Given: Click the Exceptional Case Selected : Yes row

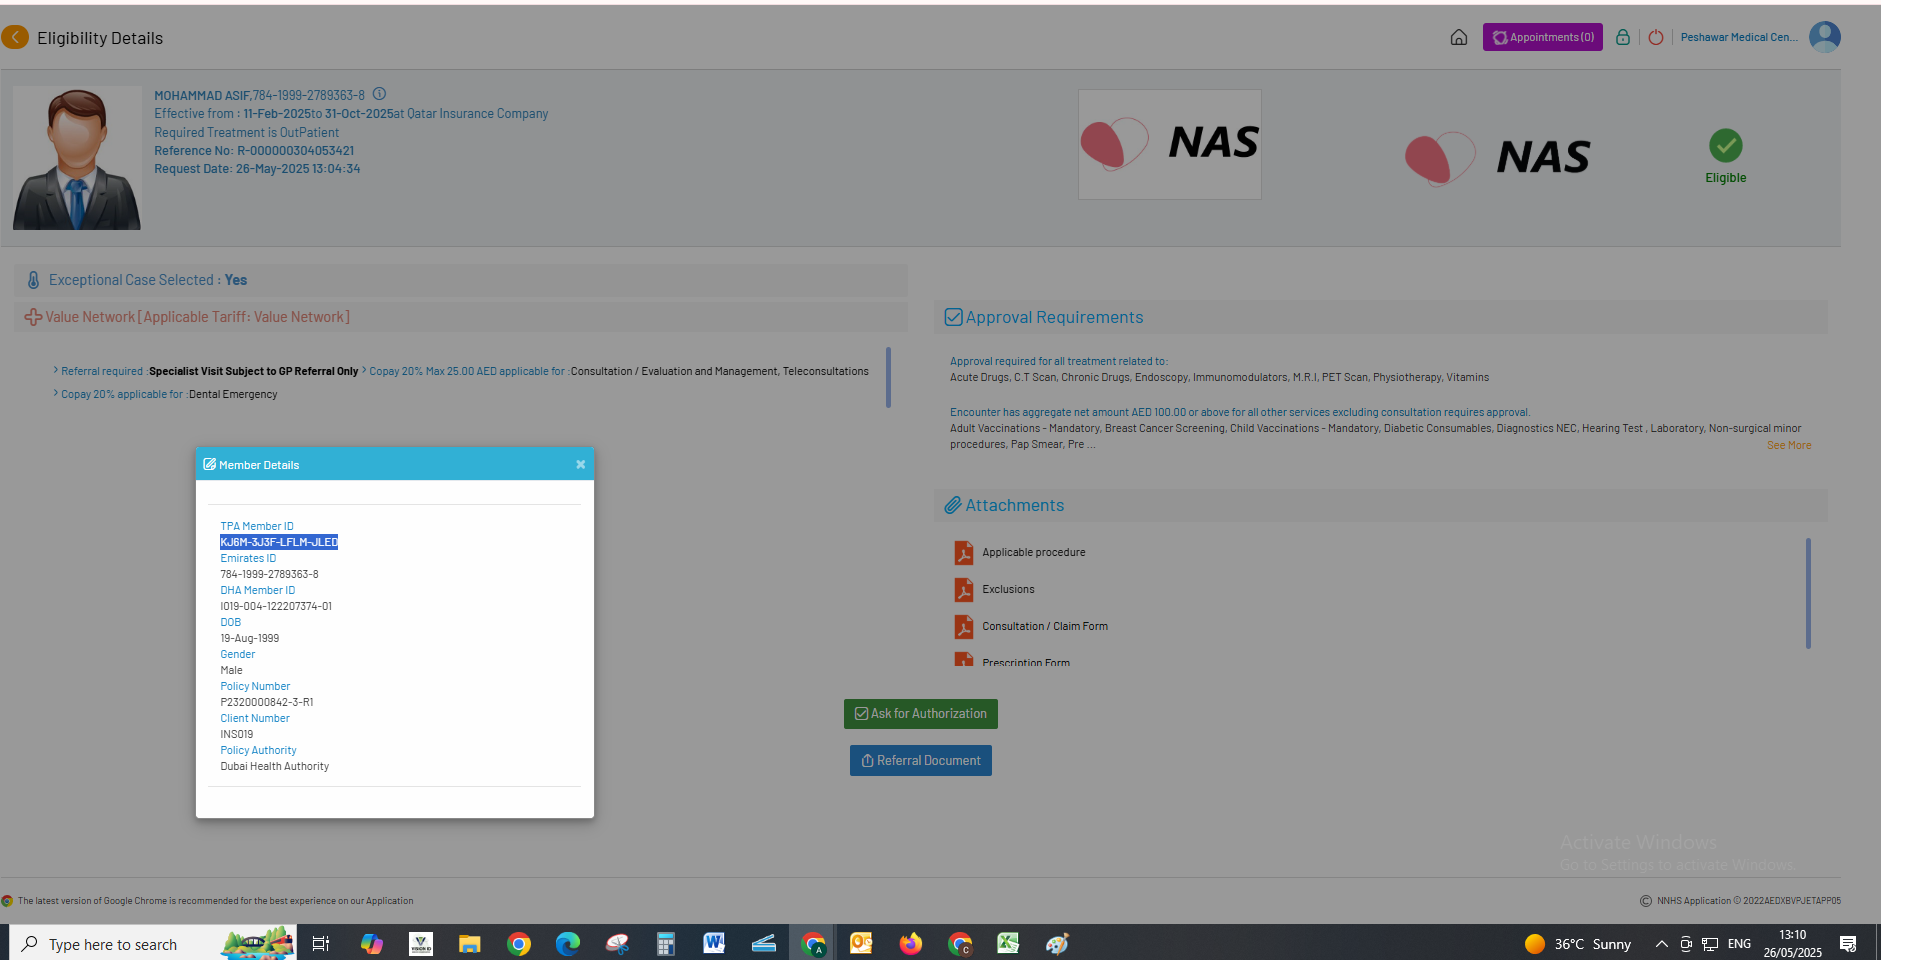Looking at the screenshot, I should [x=461, y=280].
